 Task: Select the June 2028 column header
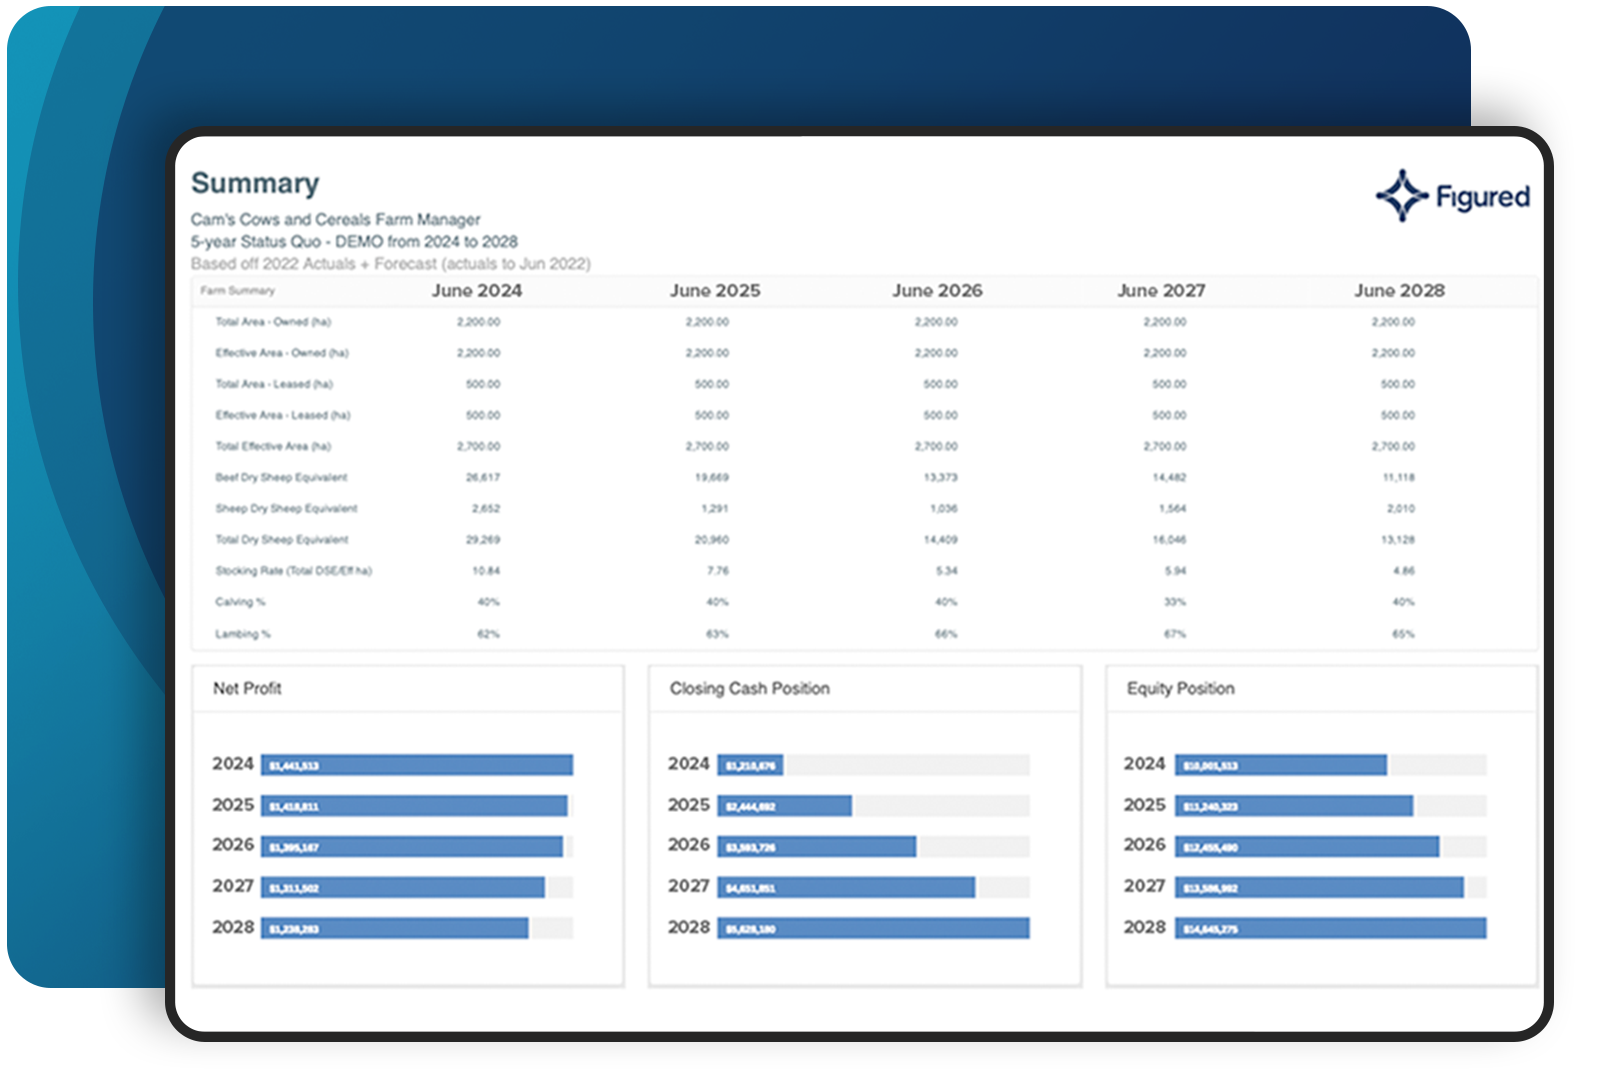pos(1399,290)
